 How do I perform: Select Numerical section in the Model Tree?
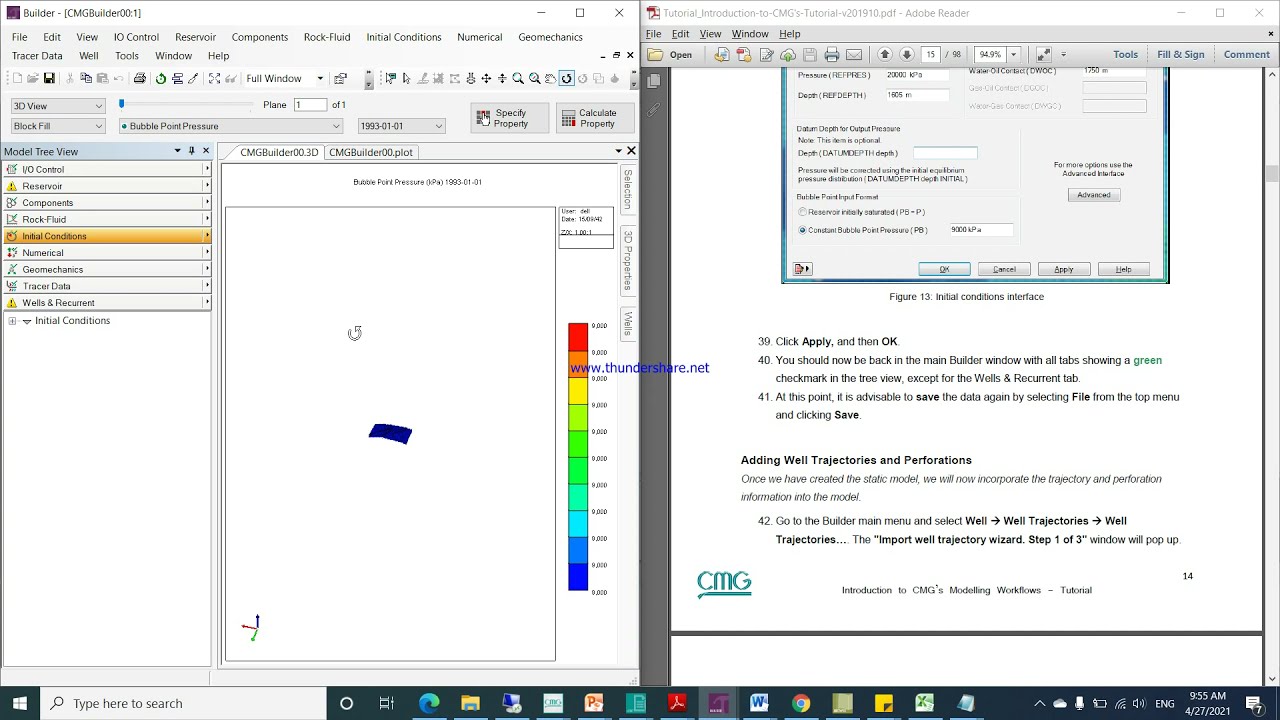pyautogui.click(x=106, y=253)
